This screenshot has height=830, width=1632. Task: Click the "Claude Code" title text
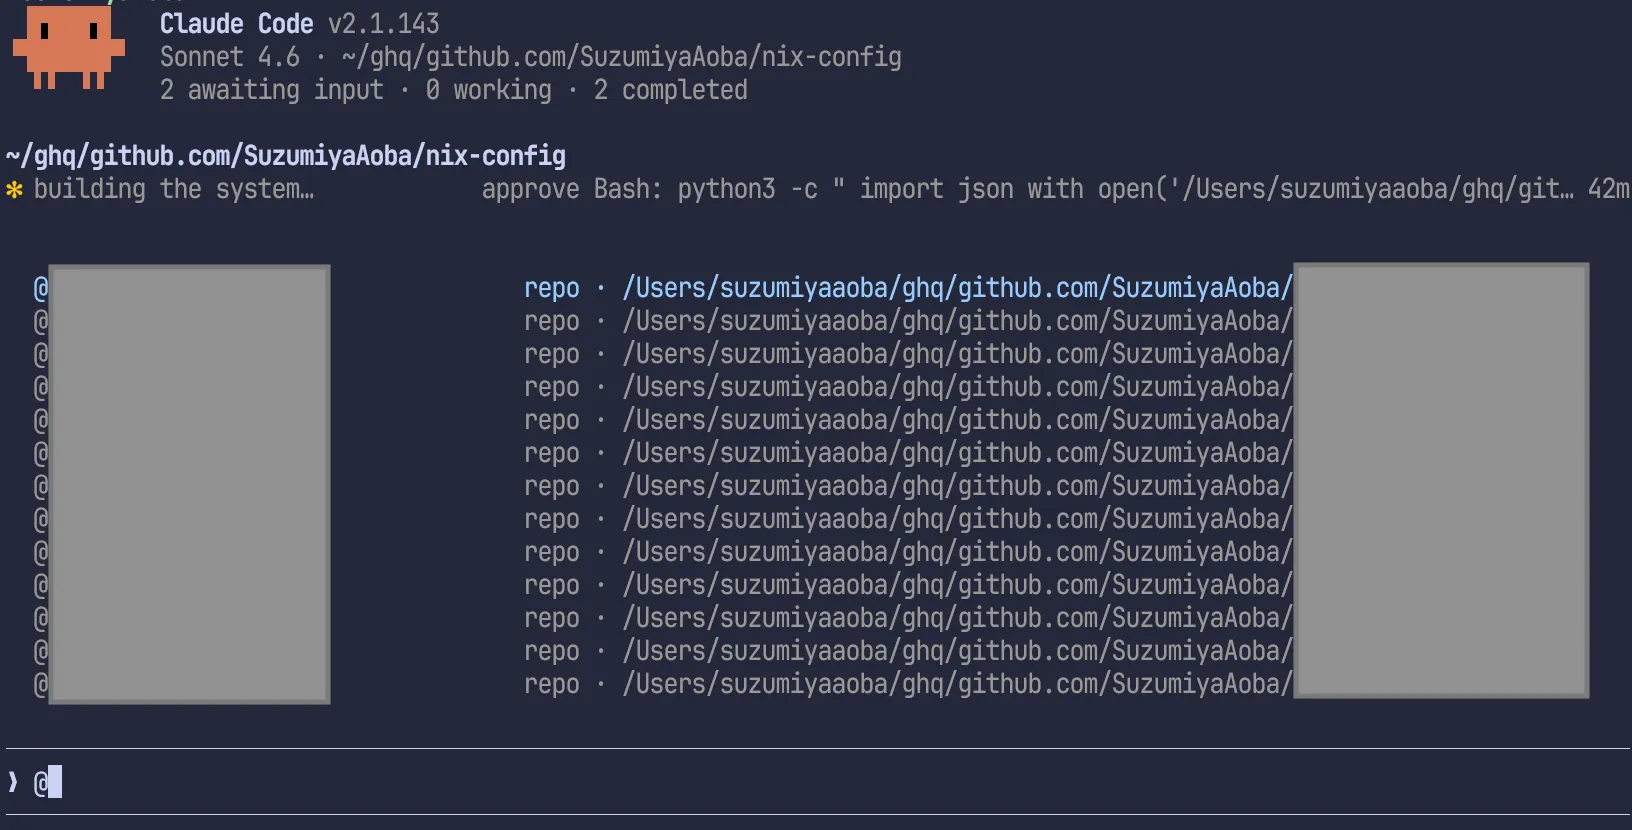click(237, 24)
